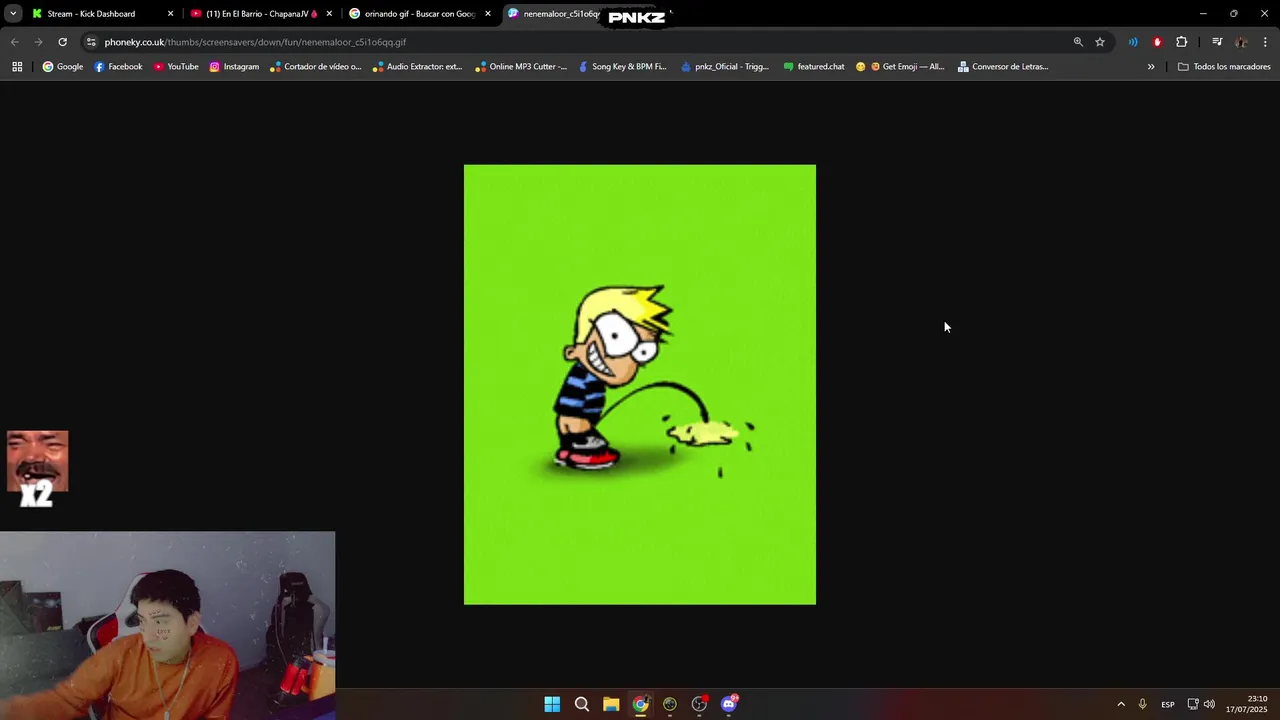Switch to the orinando gif Google search tab

tap(420, 14)
